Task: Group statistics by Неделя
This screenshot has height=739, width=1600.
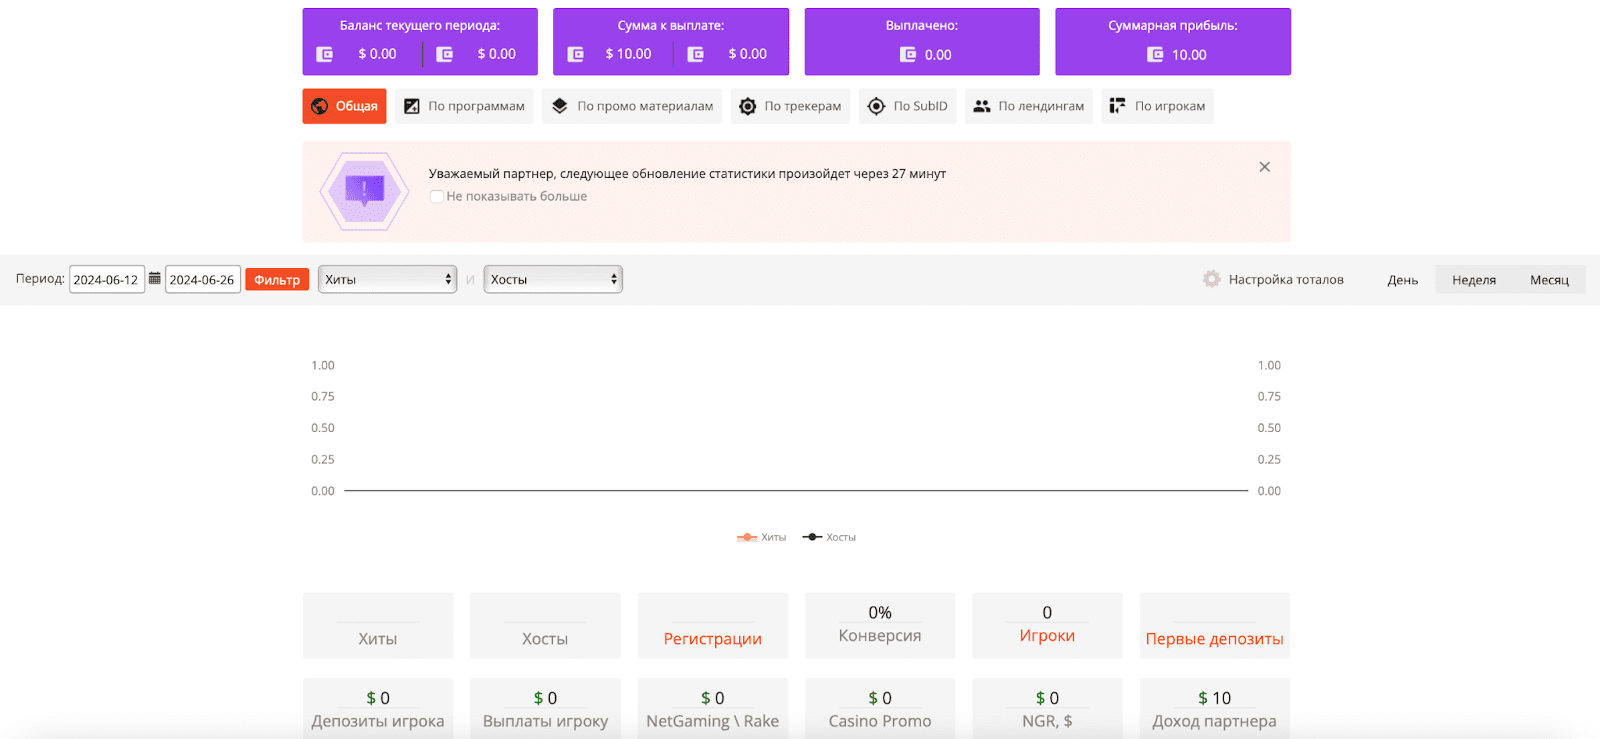Action: pyautogui.click(x=1473, y=280)
